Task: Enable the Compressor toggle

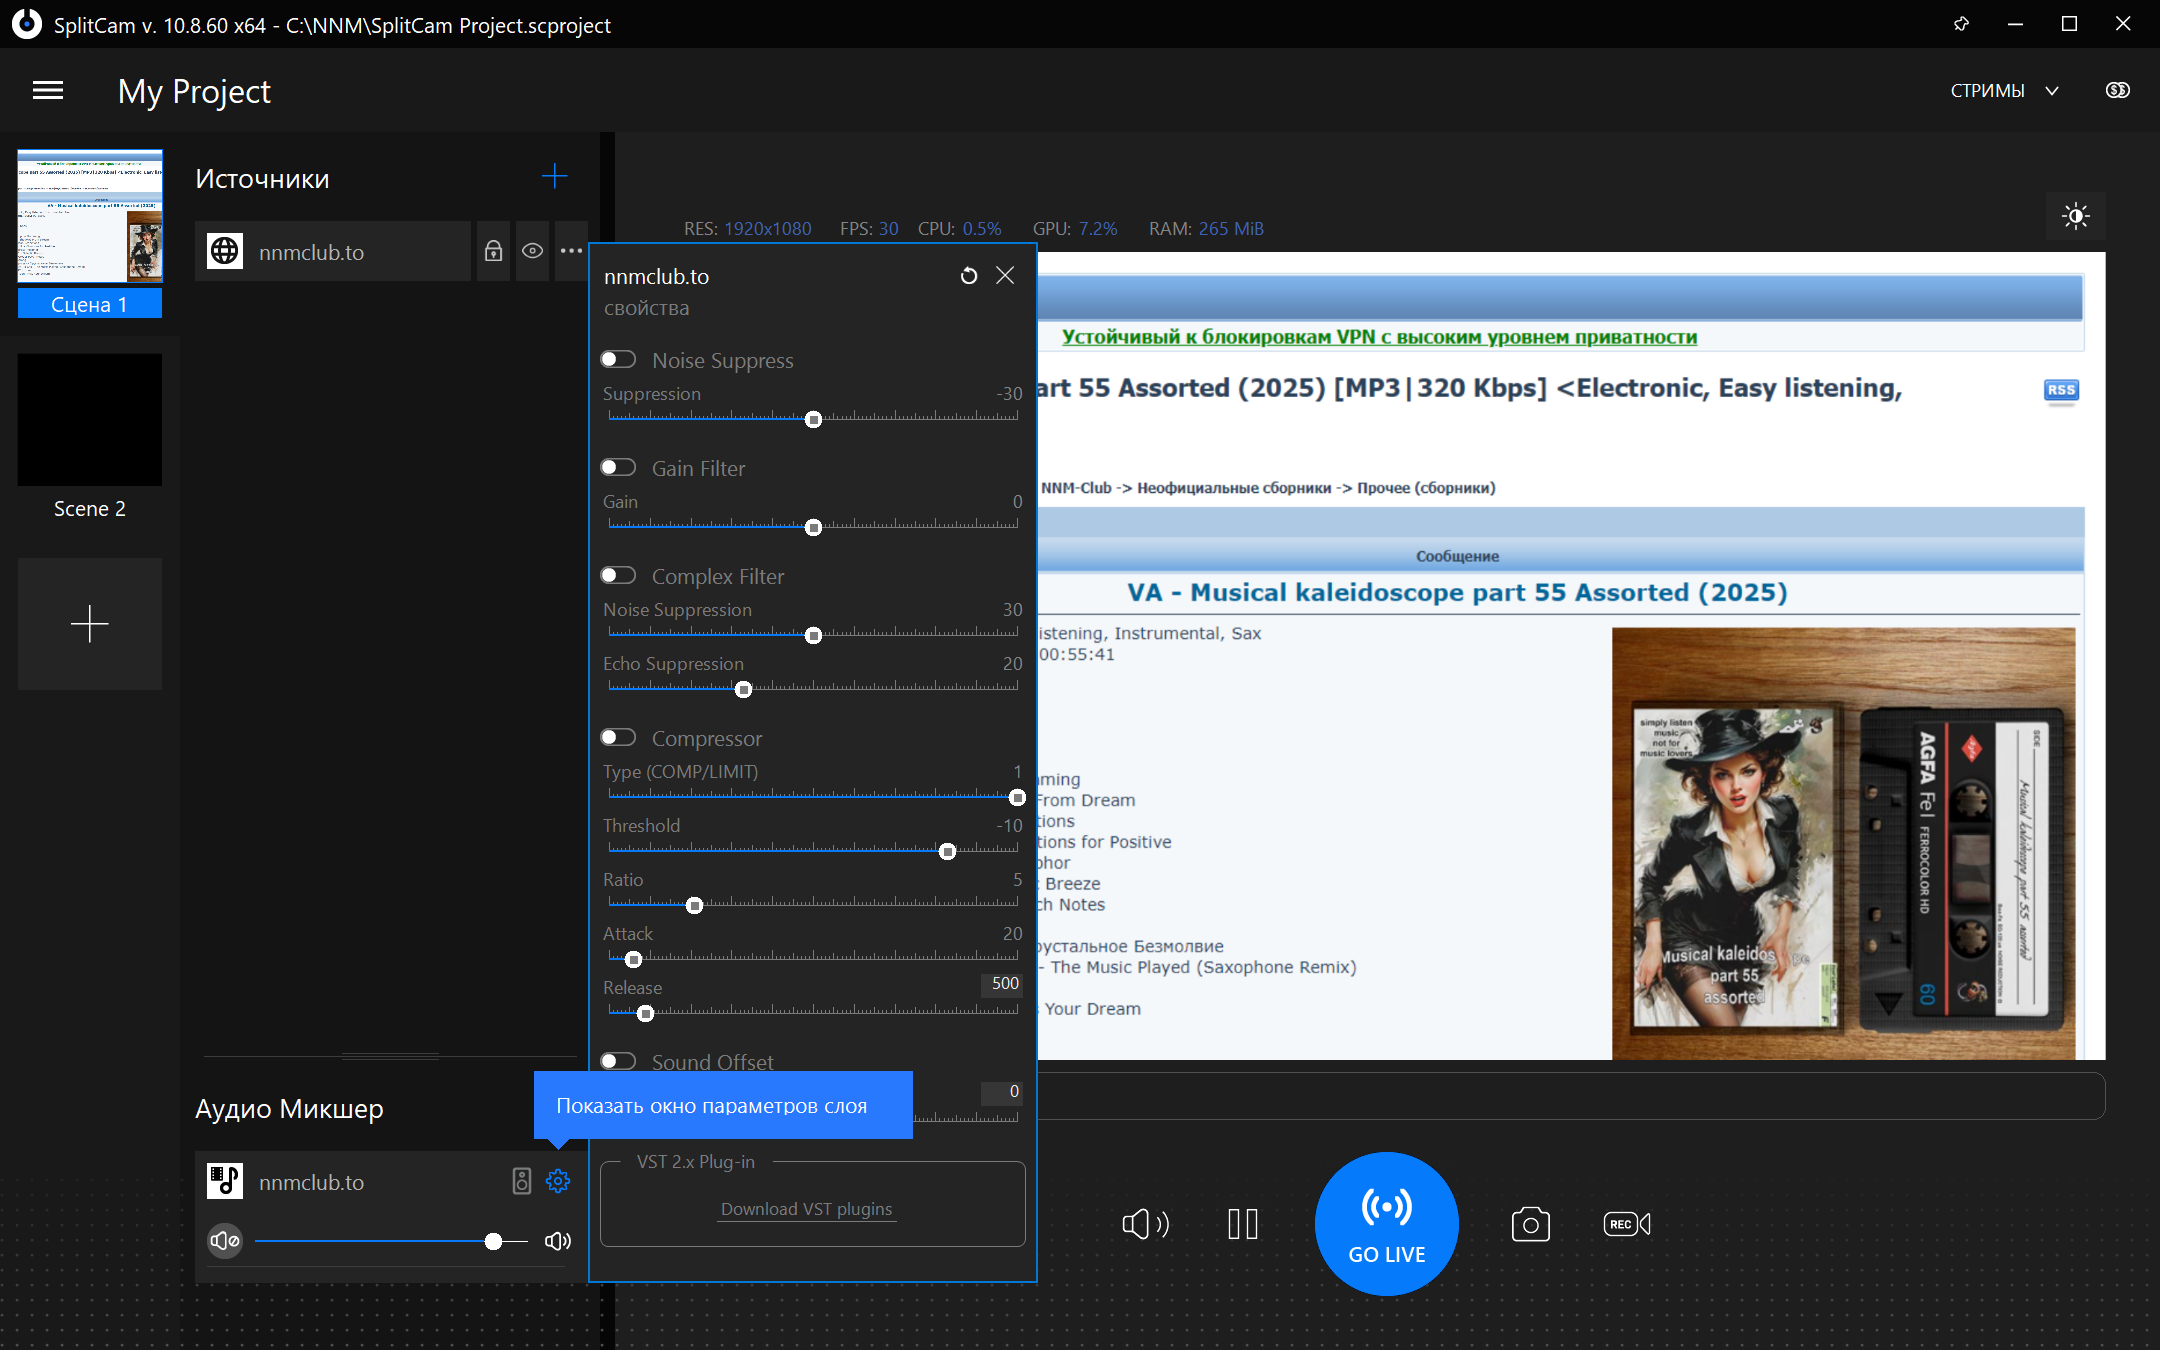Action: [x=619, y=738]
